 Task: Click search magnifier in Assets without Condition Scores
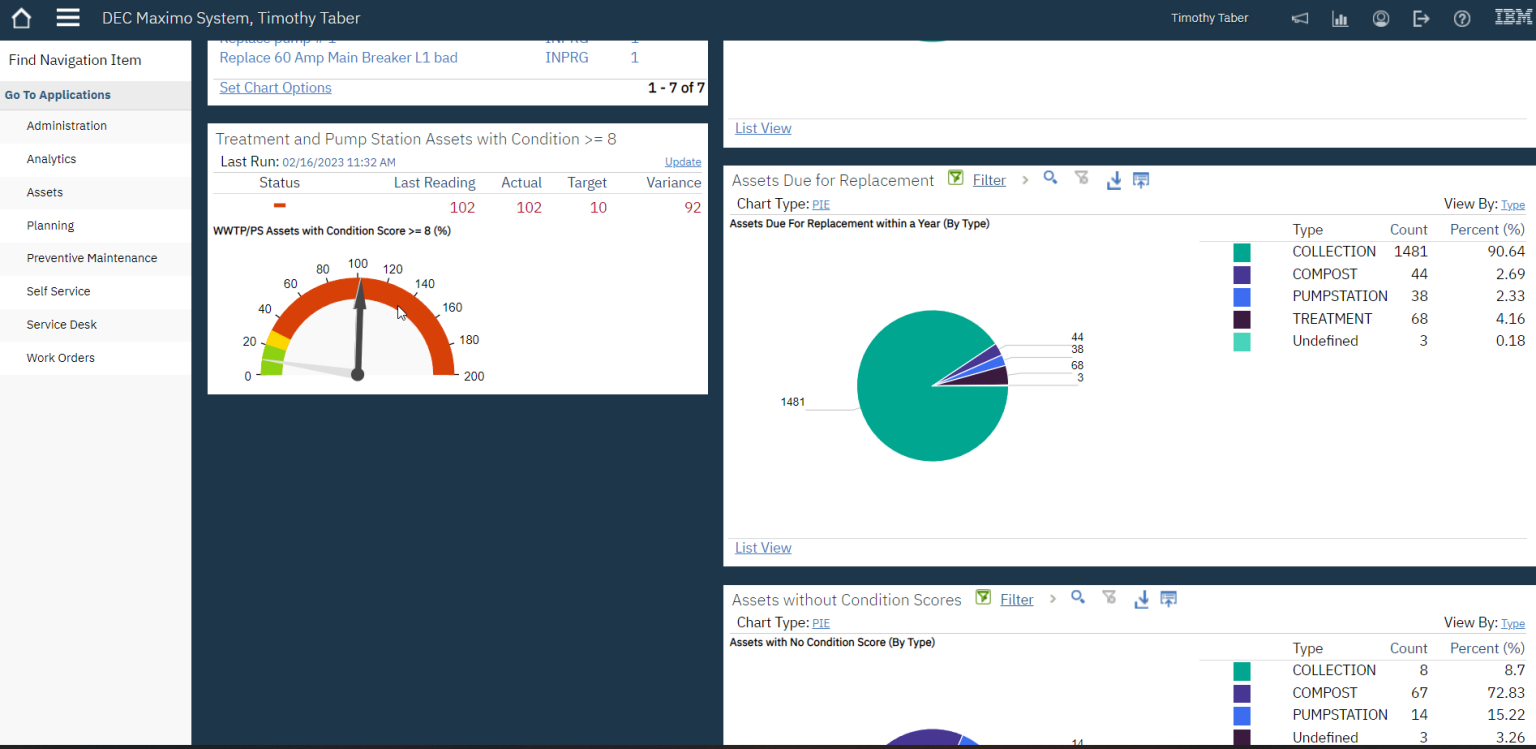point(1078,597)
